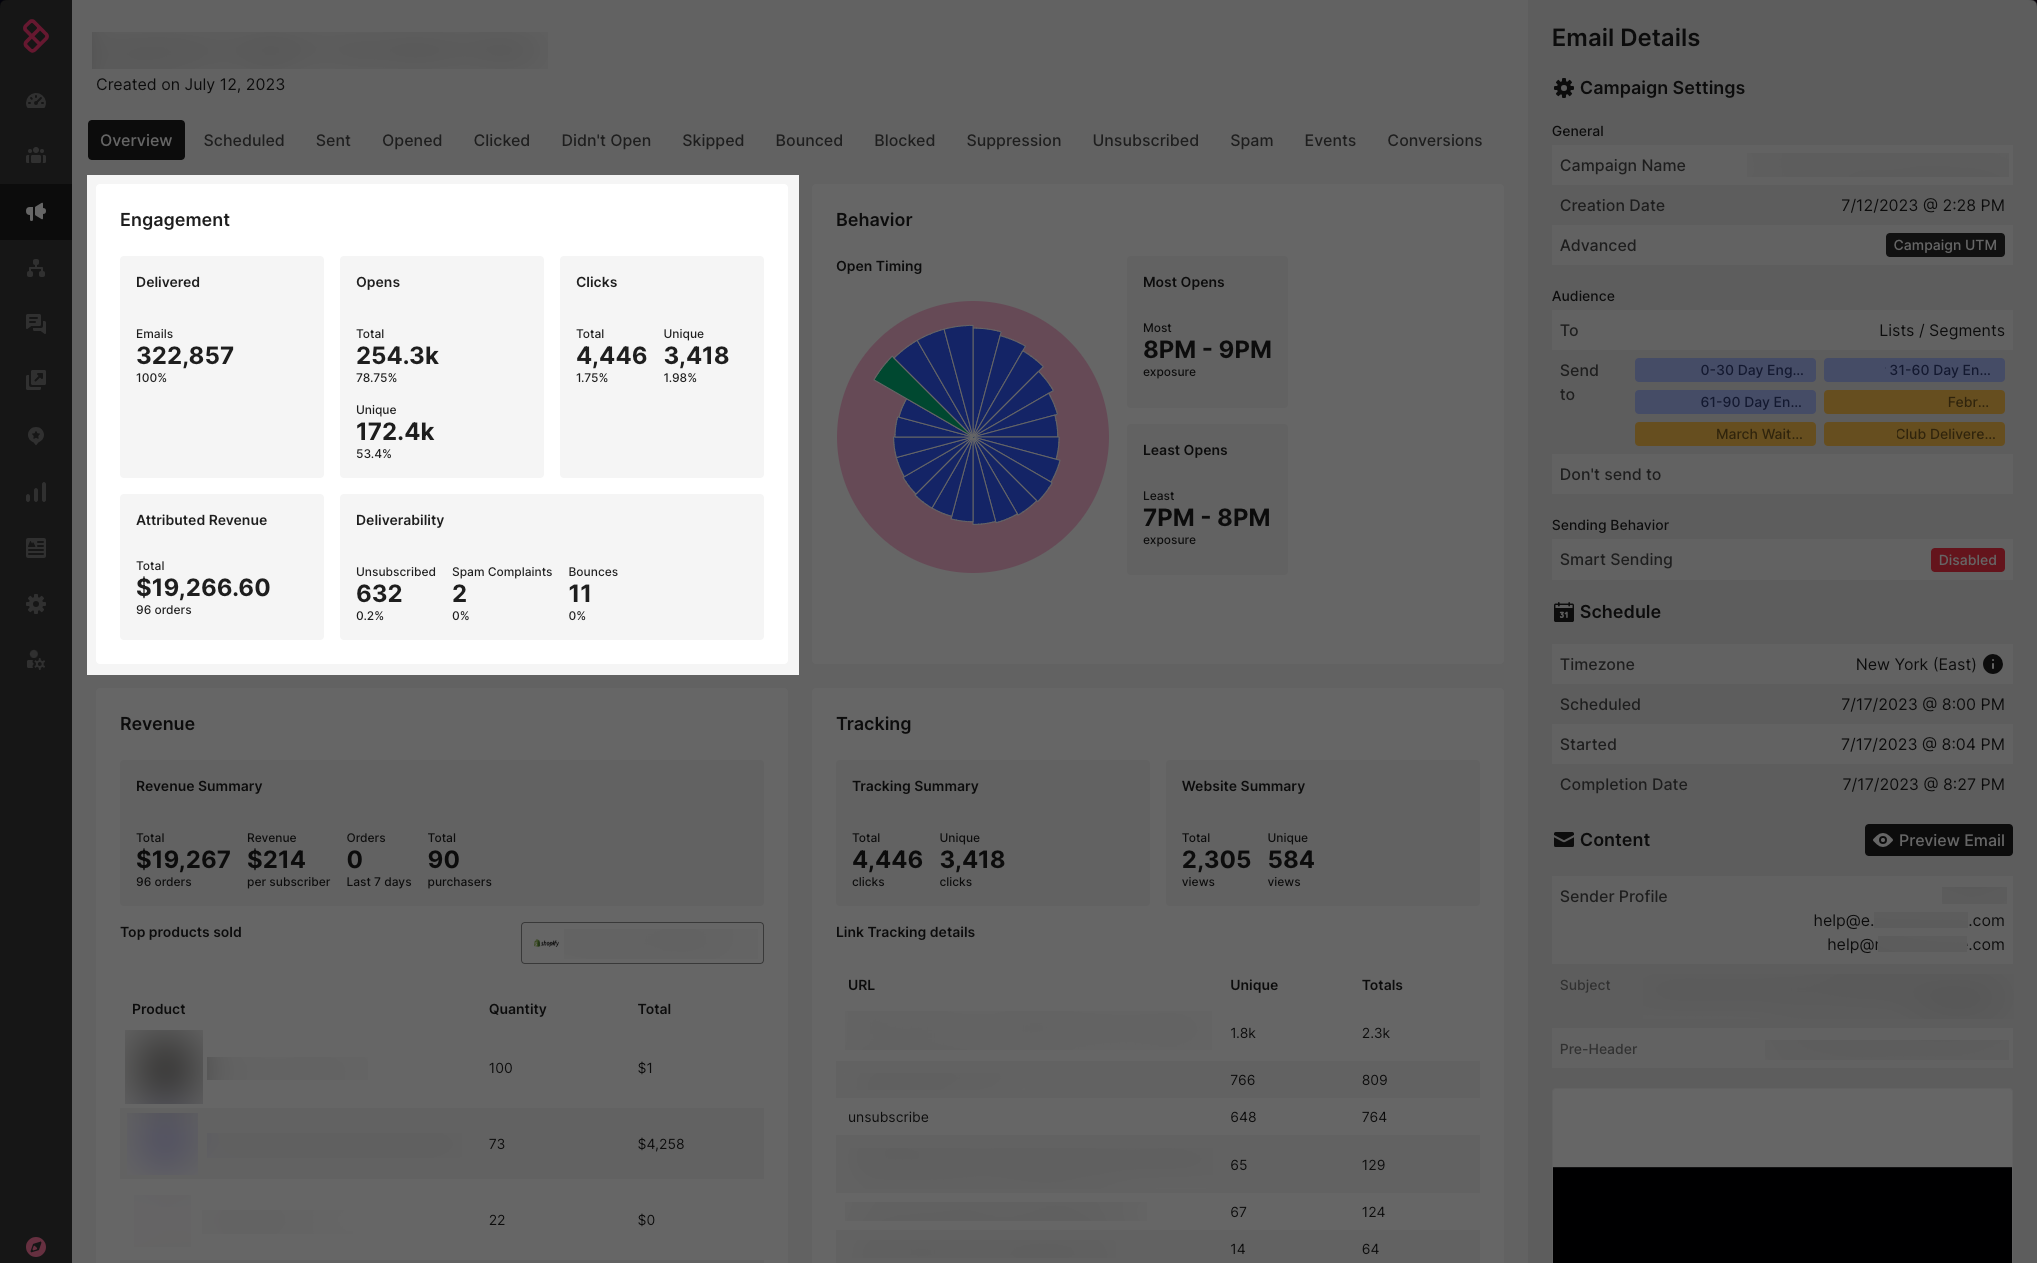Screen dimensions: 2037x1263
Task: Toggle the Smart Sending Disabled badge
Action: tap(1966, 560)
